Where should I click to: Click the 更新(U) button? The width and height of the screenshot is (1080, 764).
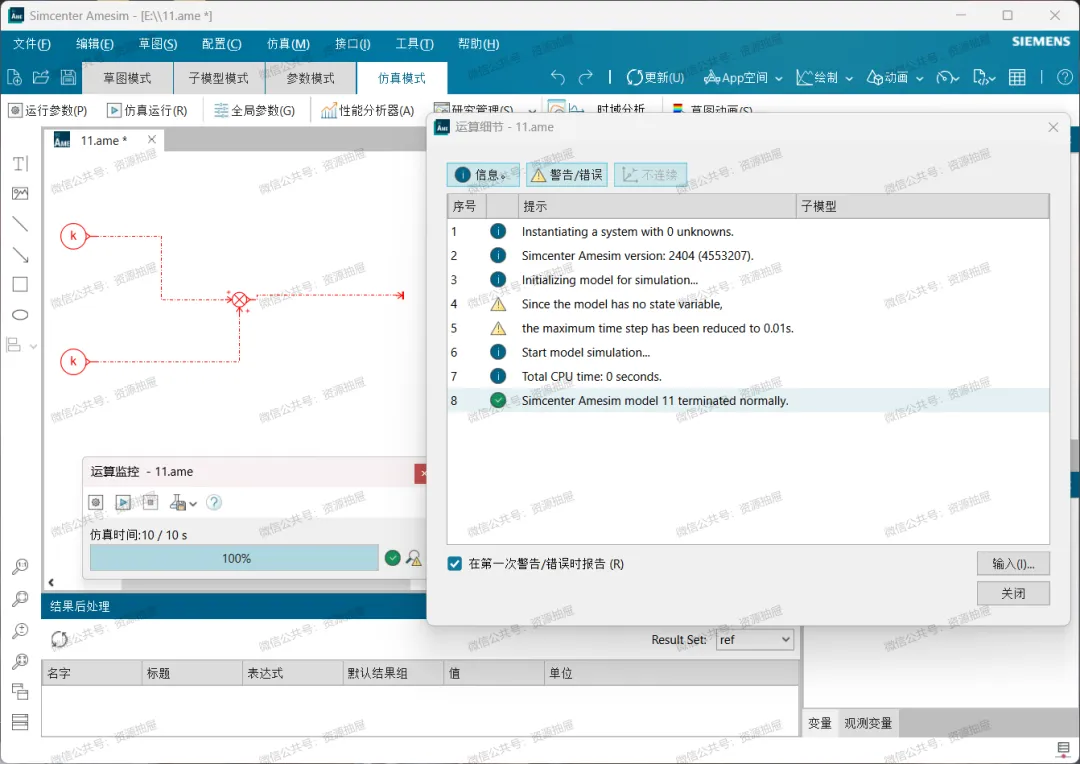pyautogui.click(x=655, y=78)
